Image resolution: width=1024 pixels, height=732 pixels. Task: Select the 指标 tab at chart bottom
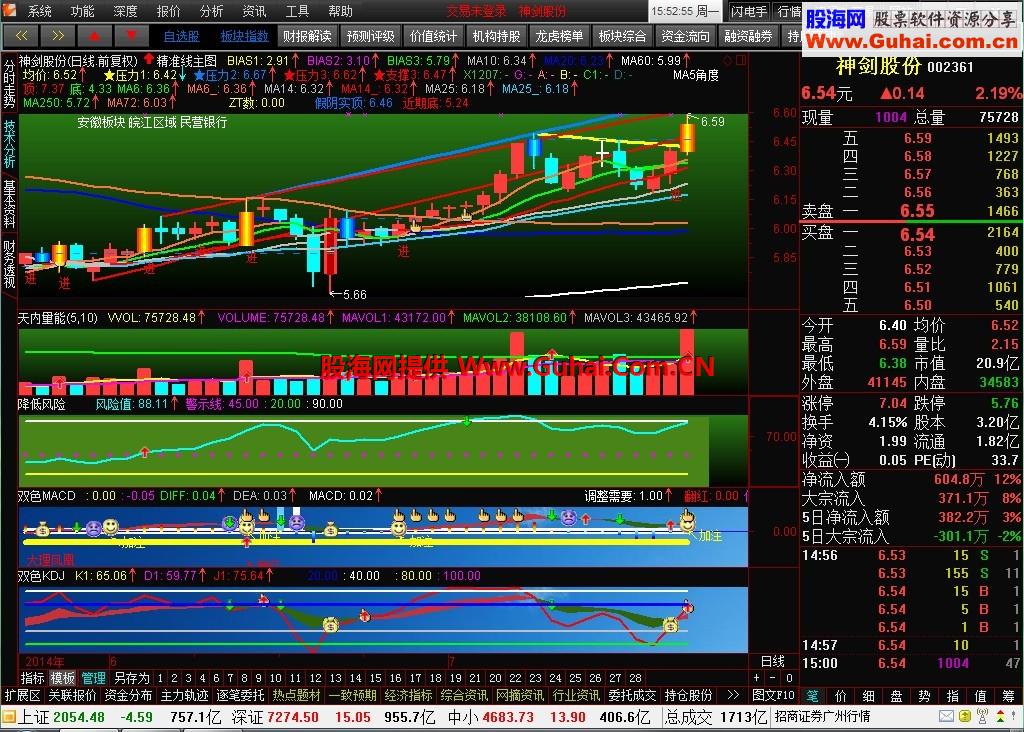point(32,678)
